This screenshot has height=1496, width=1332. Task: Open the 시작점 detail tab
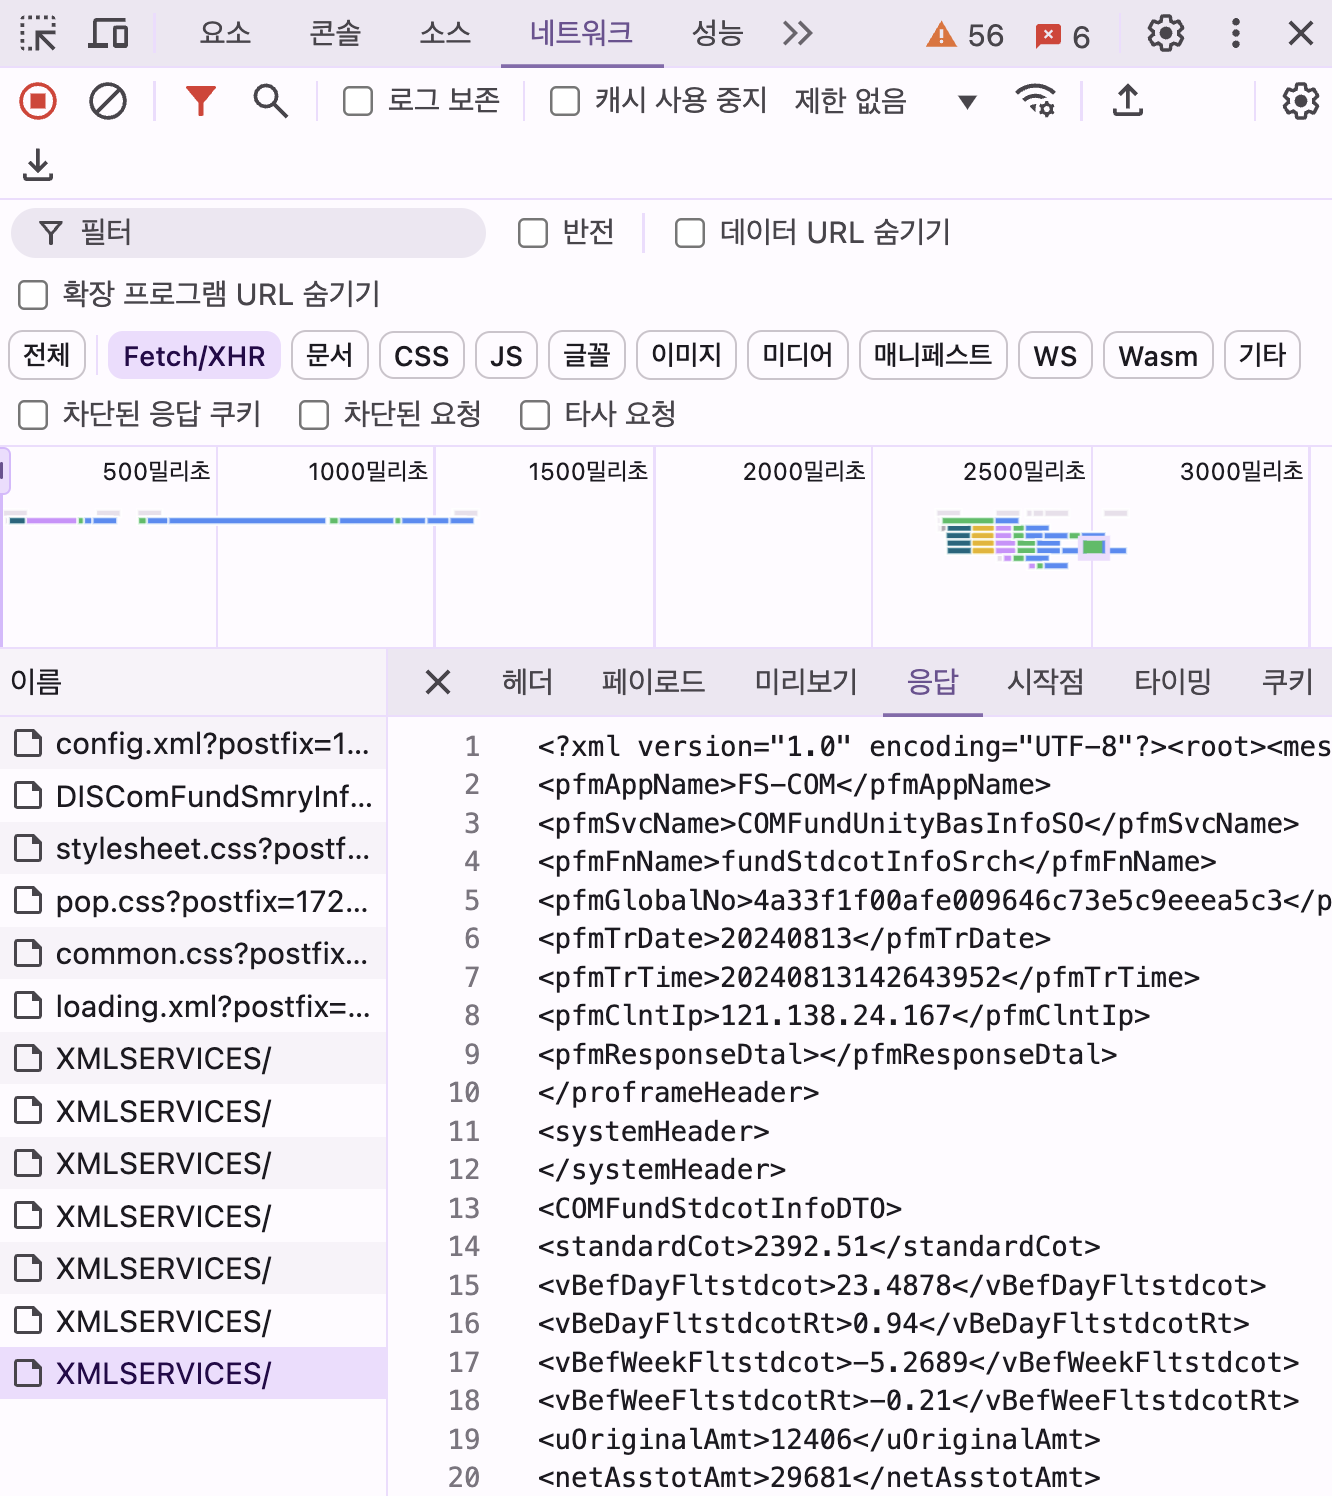click(x=1045, y=682)
